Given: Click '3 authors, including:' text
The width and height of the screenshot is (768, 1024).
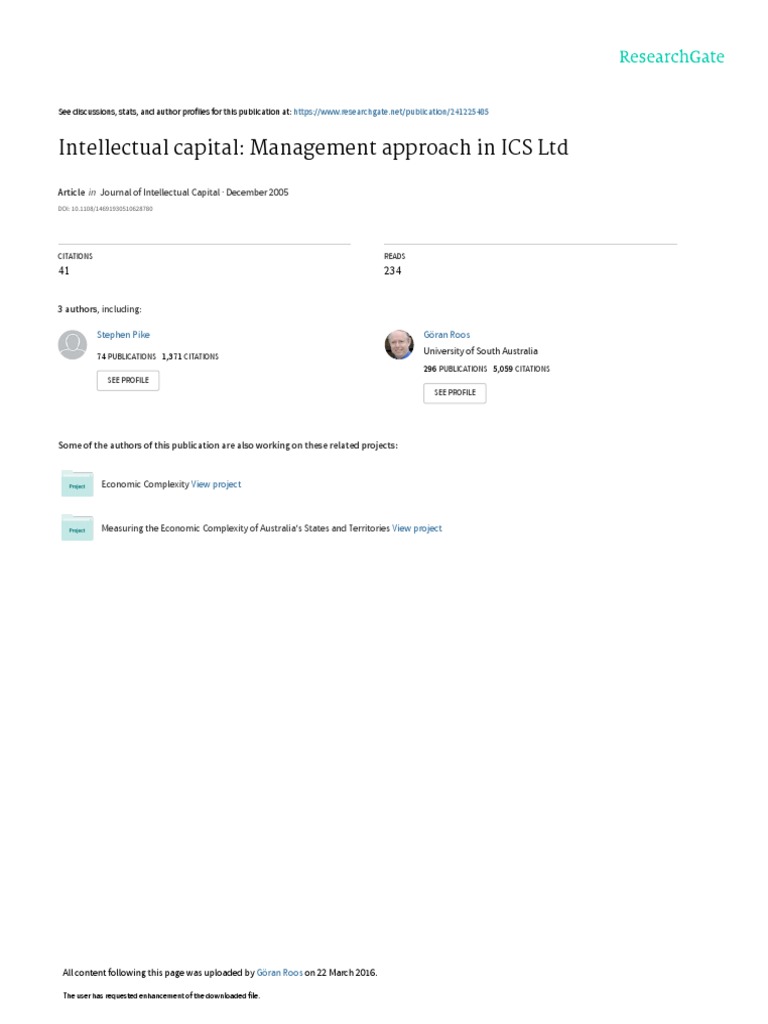Looking at the screenshot, I should pyautogui.click(x=99, y=309).
